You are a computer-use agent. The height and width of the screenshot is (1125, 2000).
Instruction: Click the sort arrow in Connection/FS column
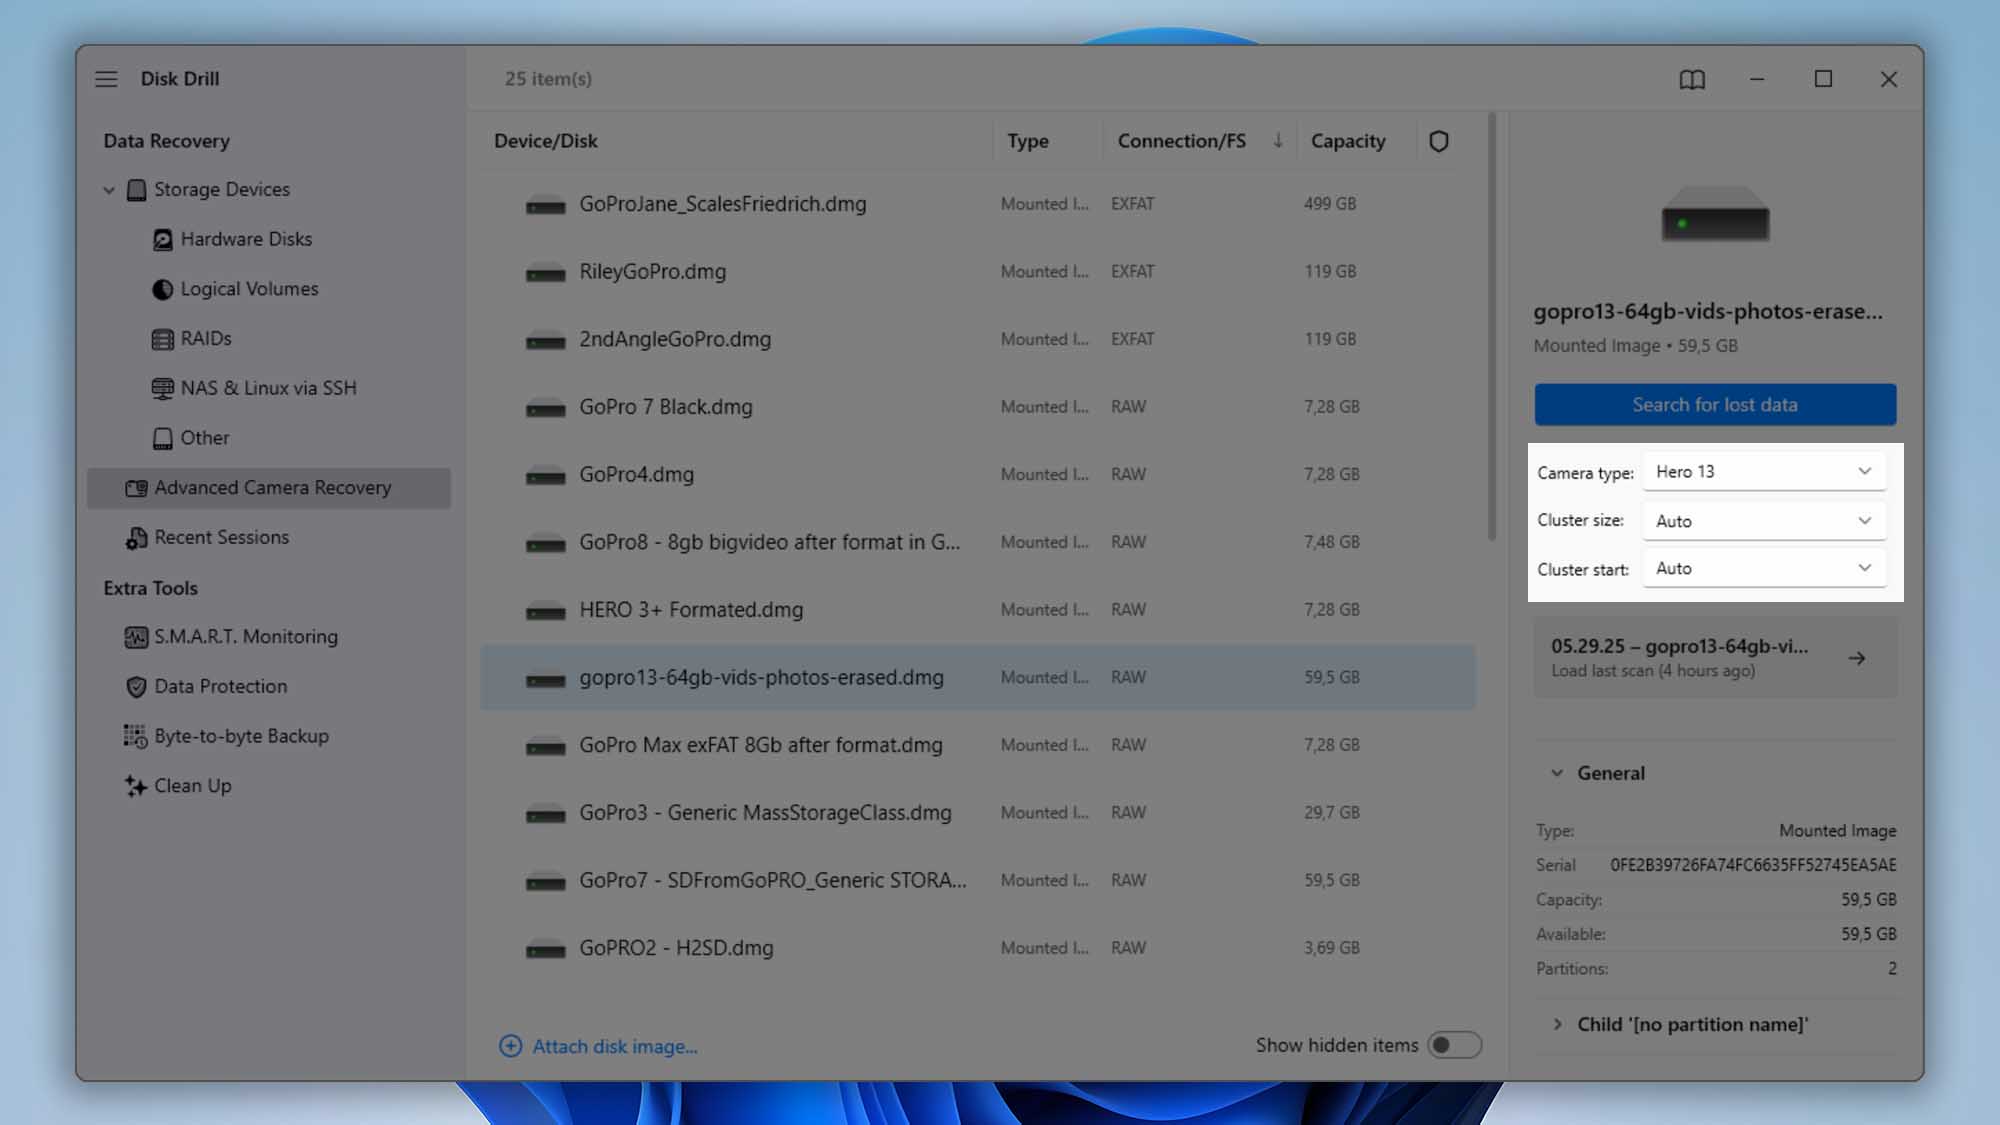(x=1278, y=140)
